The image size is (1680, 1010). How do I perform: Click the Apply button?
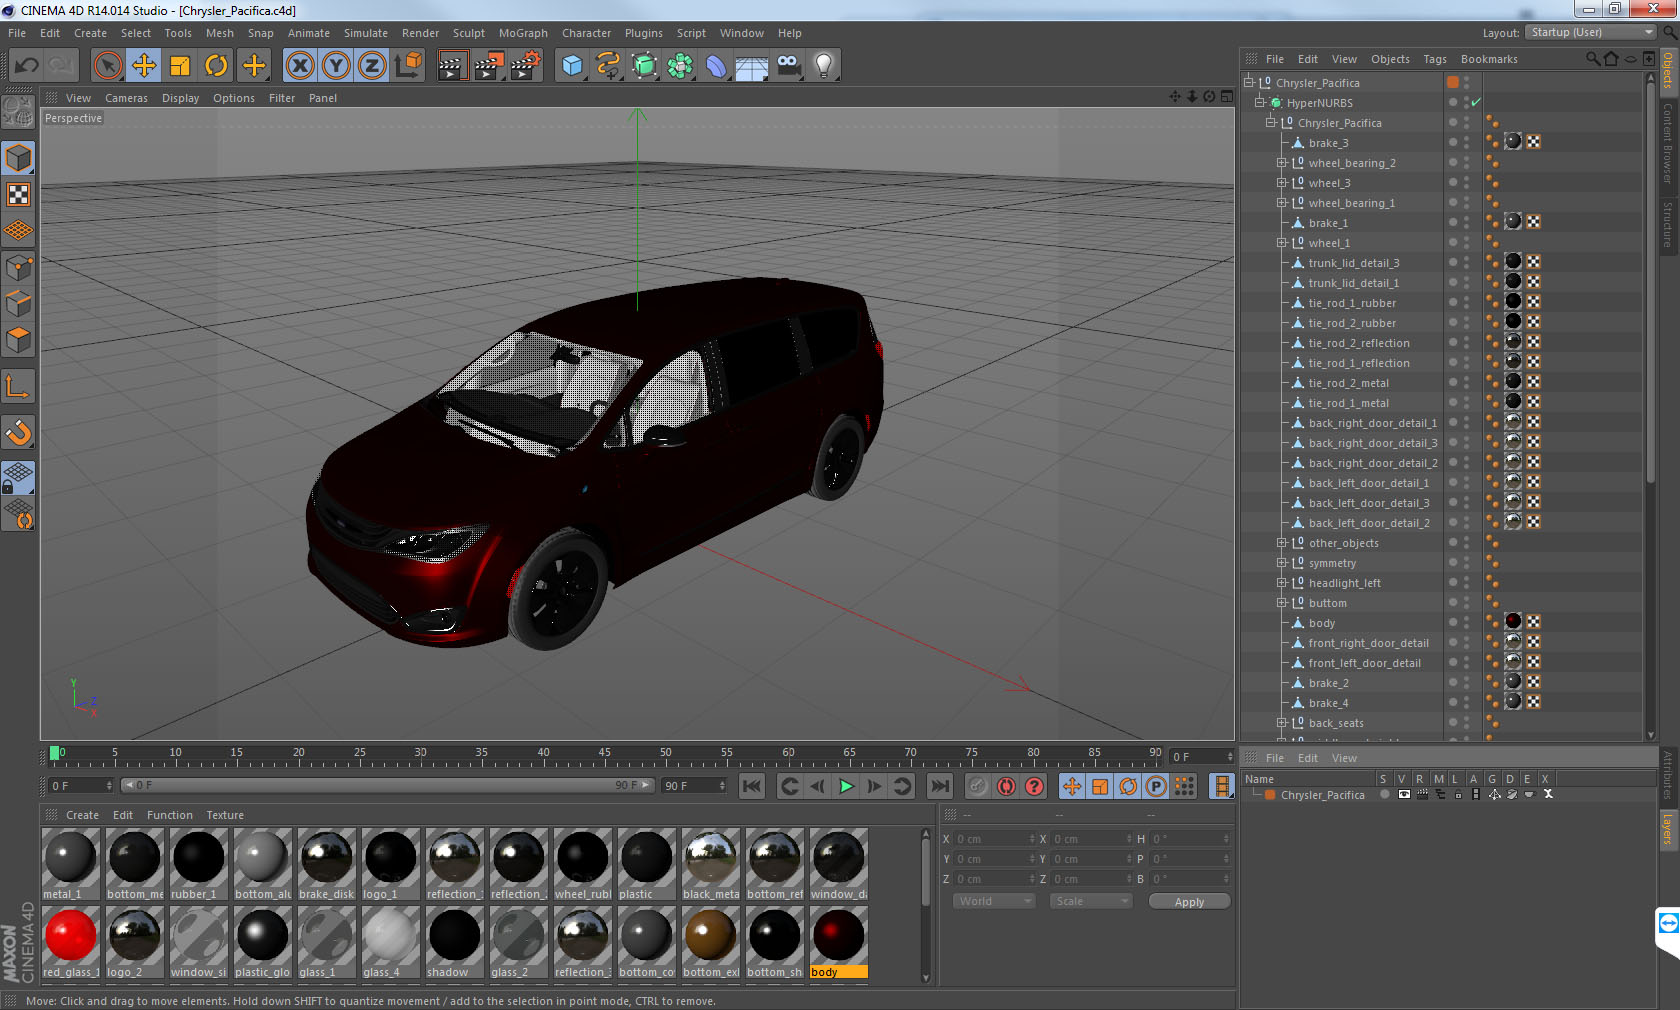pyautogui.click(x=1189, y=901)
